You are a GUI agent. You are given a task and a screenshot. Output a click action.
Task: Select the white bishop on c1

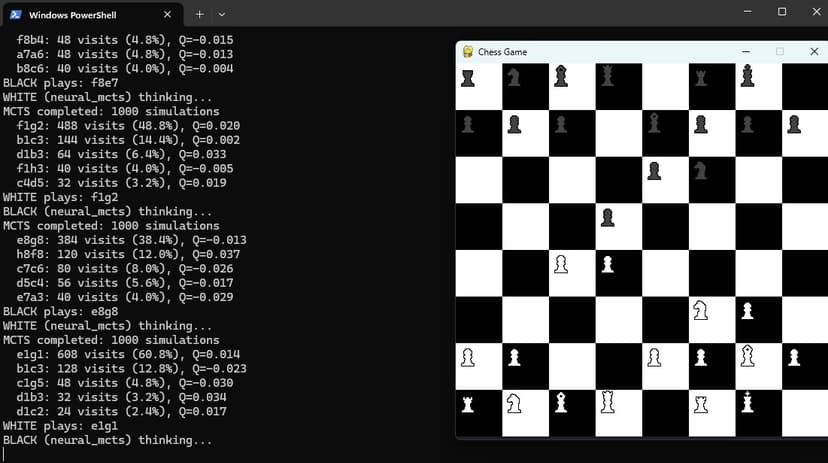click(x=561, y=402)
